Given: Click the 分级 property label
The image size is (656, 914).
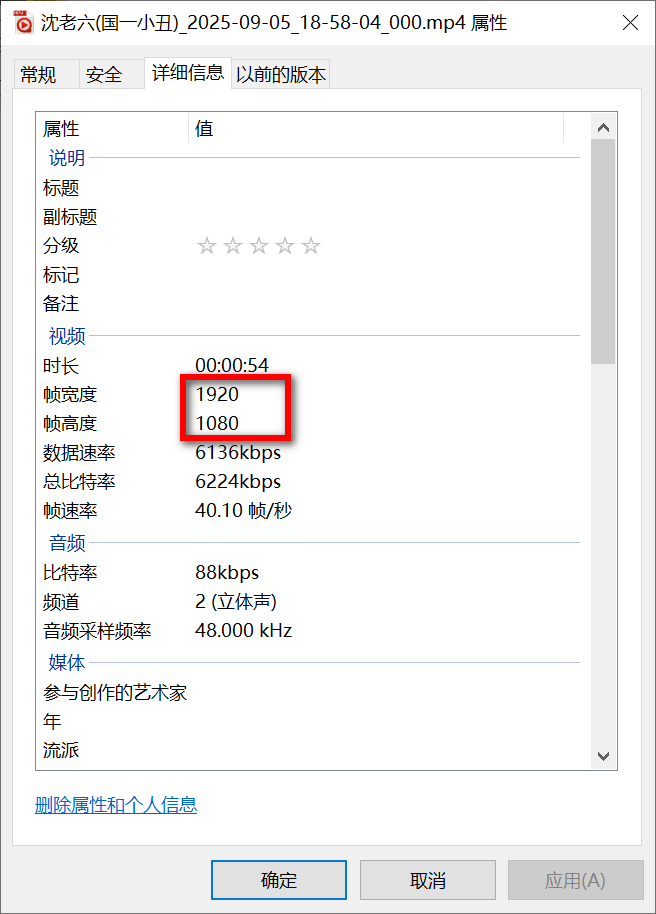Looking at the screenshot, I should click(61, 245).
